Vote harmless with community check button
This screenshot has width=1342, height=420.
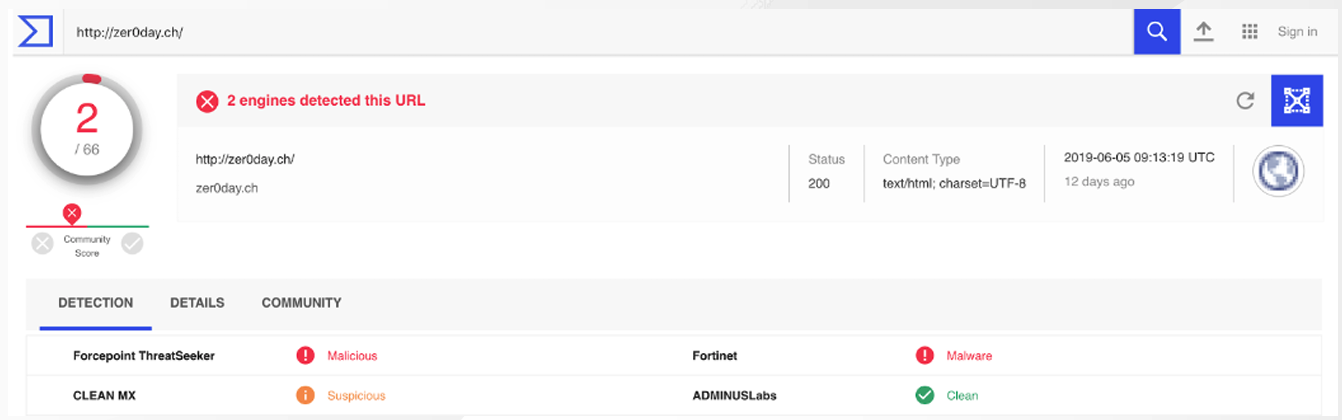click(132, 244)
